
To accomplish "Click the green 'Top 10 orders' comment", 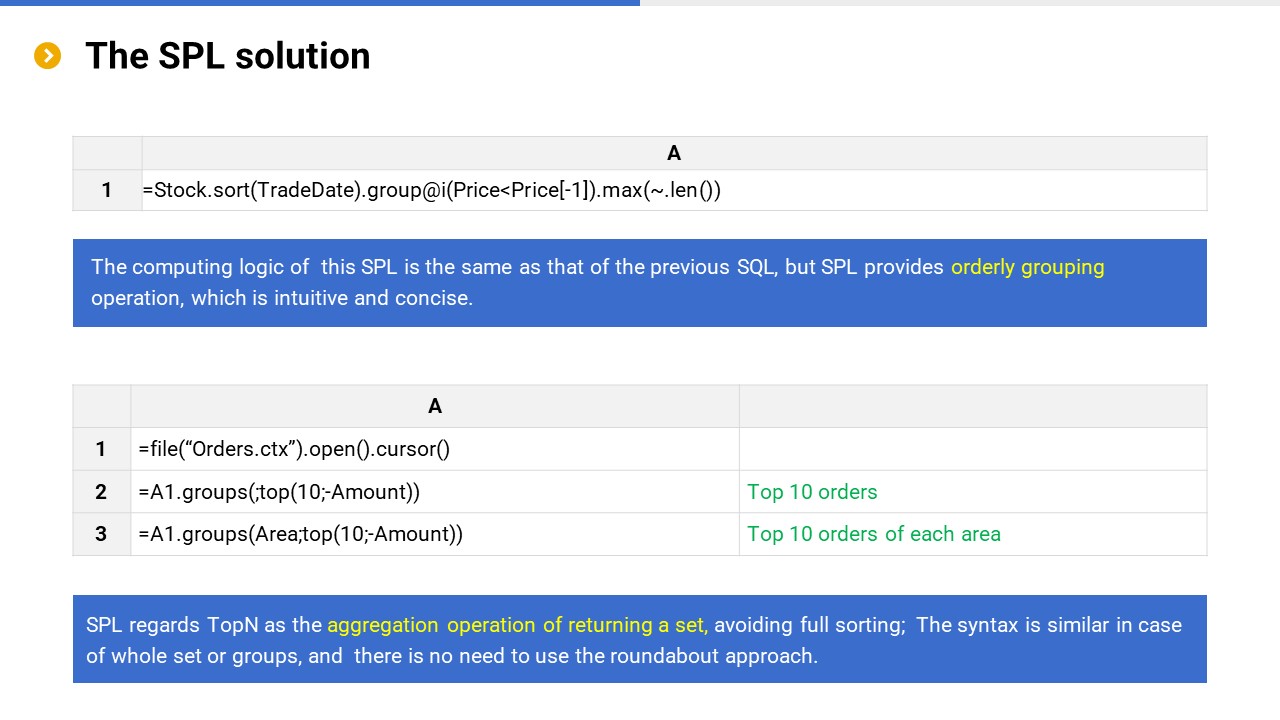I will [812, 492].
